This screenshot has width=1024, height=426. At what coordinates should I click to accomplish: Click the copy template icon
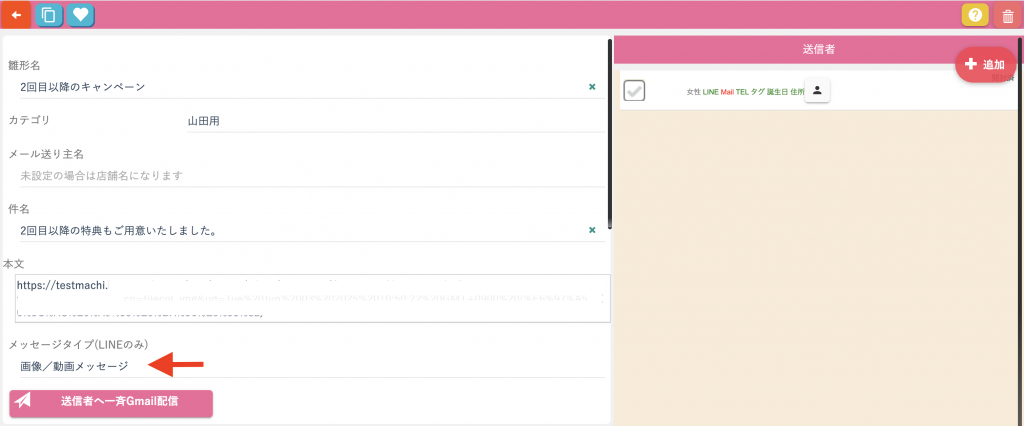[48, 15]
